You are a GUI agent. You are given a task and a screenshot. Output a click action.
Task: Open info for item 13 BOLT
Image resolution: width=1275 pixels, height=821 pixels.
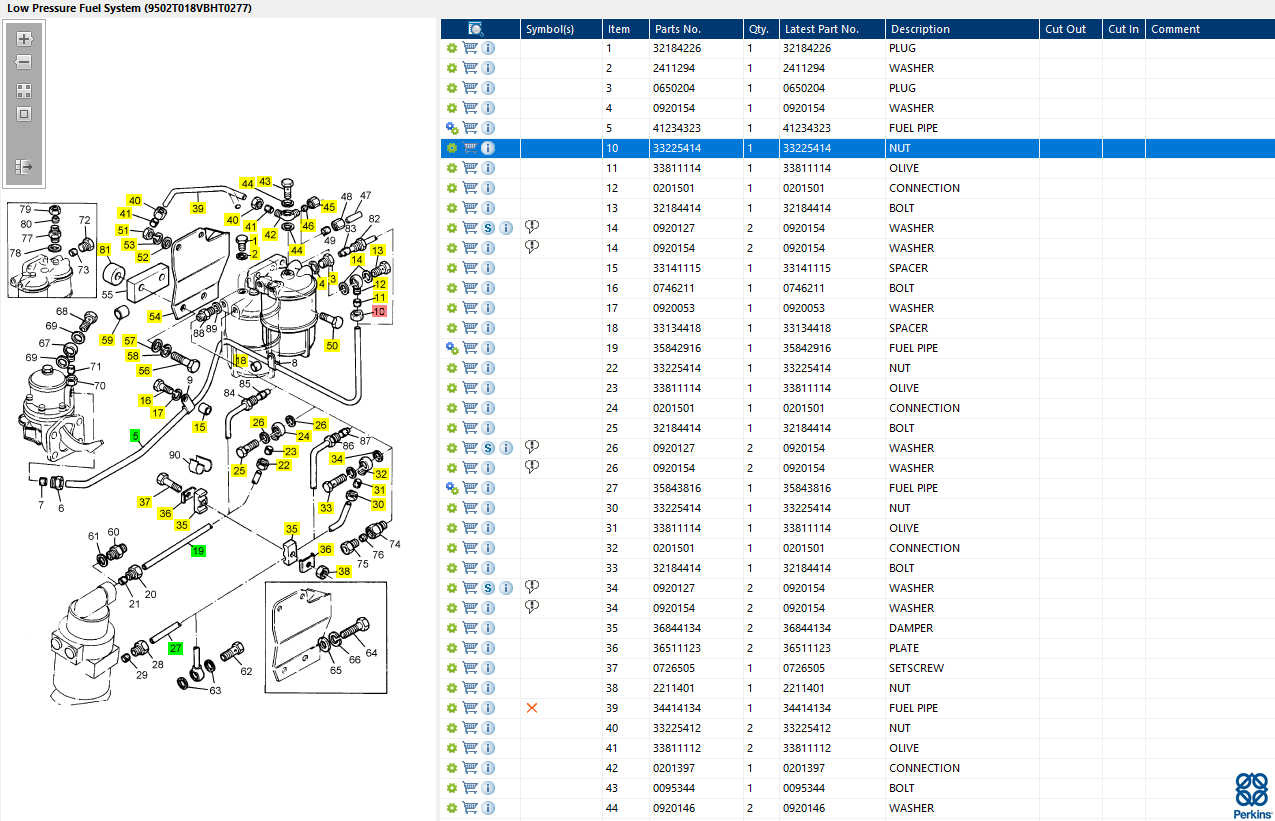tap(488, 208)
